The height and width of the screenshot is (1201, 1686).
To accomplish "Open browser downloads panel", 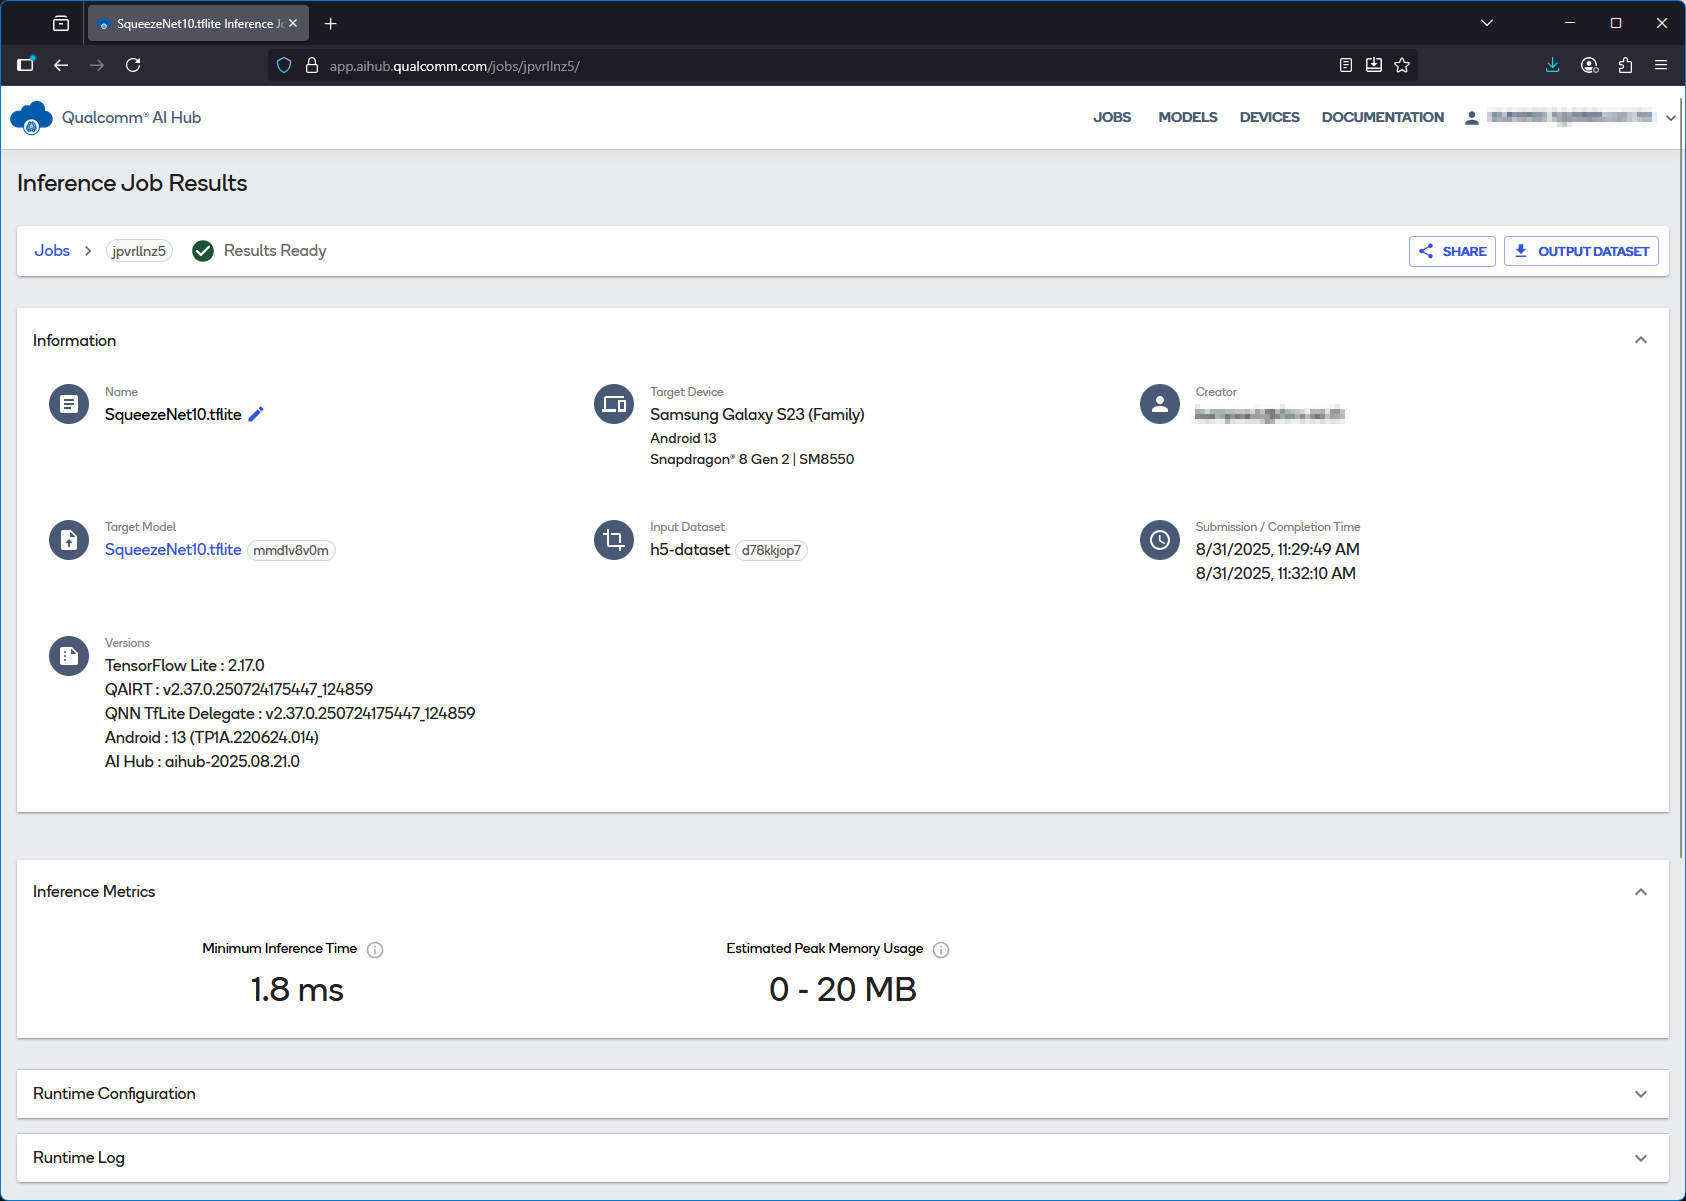I will coord(1552,65).
